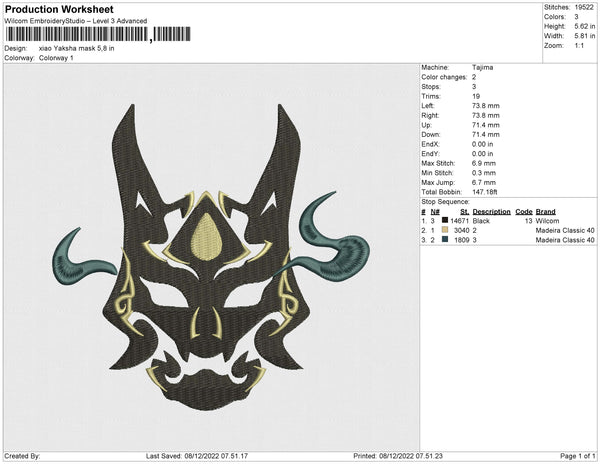Image resolution: width=600 pixels, height=464 pixels.
Task: Click the 'Stop Sequence:' heading
Action: pos(445,202)
